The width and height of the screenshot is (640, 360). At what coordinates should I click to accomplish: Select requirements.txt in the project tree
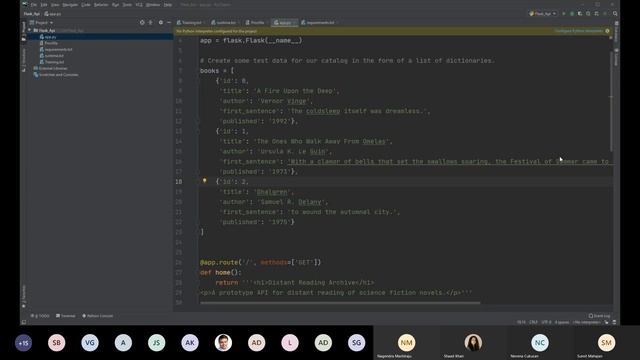coord(58,49)
